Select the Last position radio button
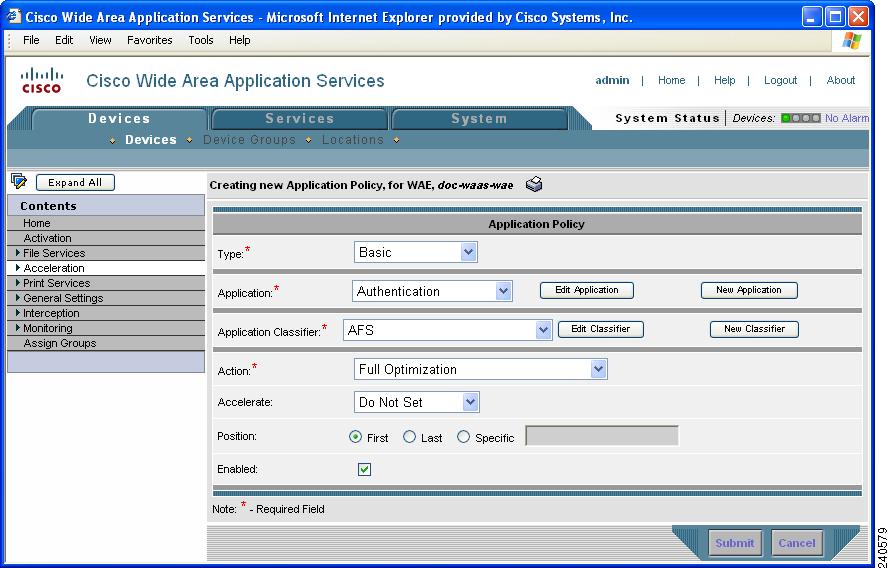Screen dimensions: 890x568 (x=409, y=436)
